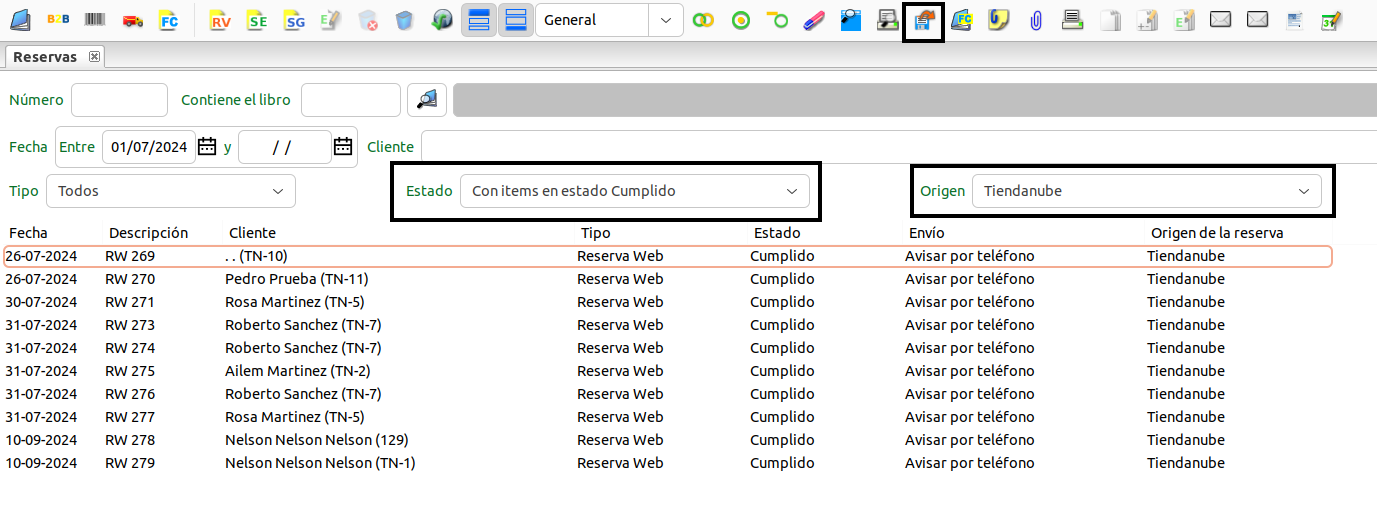Open the RV note icon
The width and height of the screenshot is (1377, 514).
(x=221, y=20)
